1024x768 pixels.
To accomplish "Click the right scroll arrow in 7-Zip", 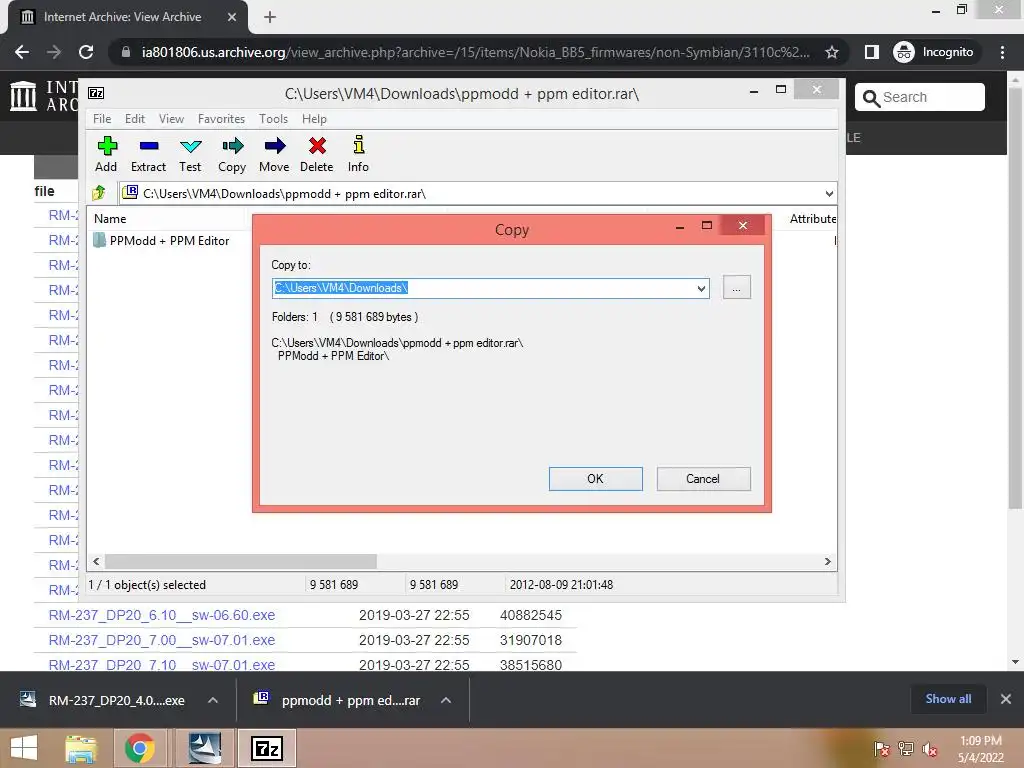I will click(827, 562).
